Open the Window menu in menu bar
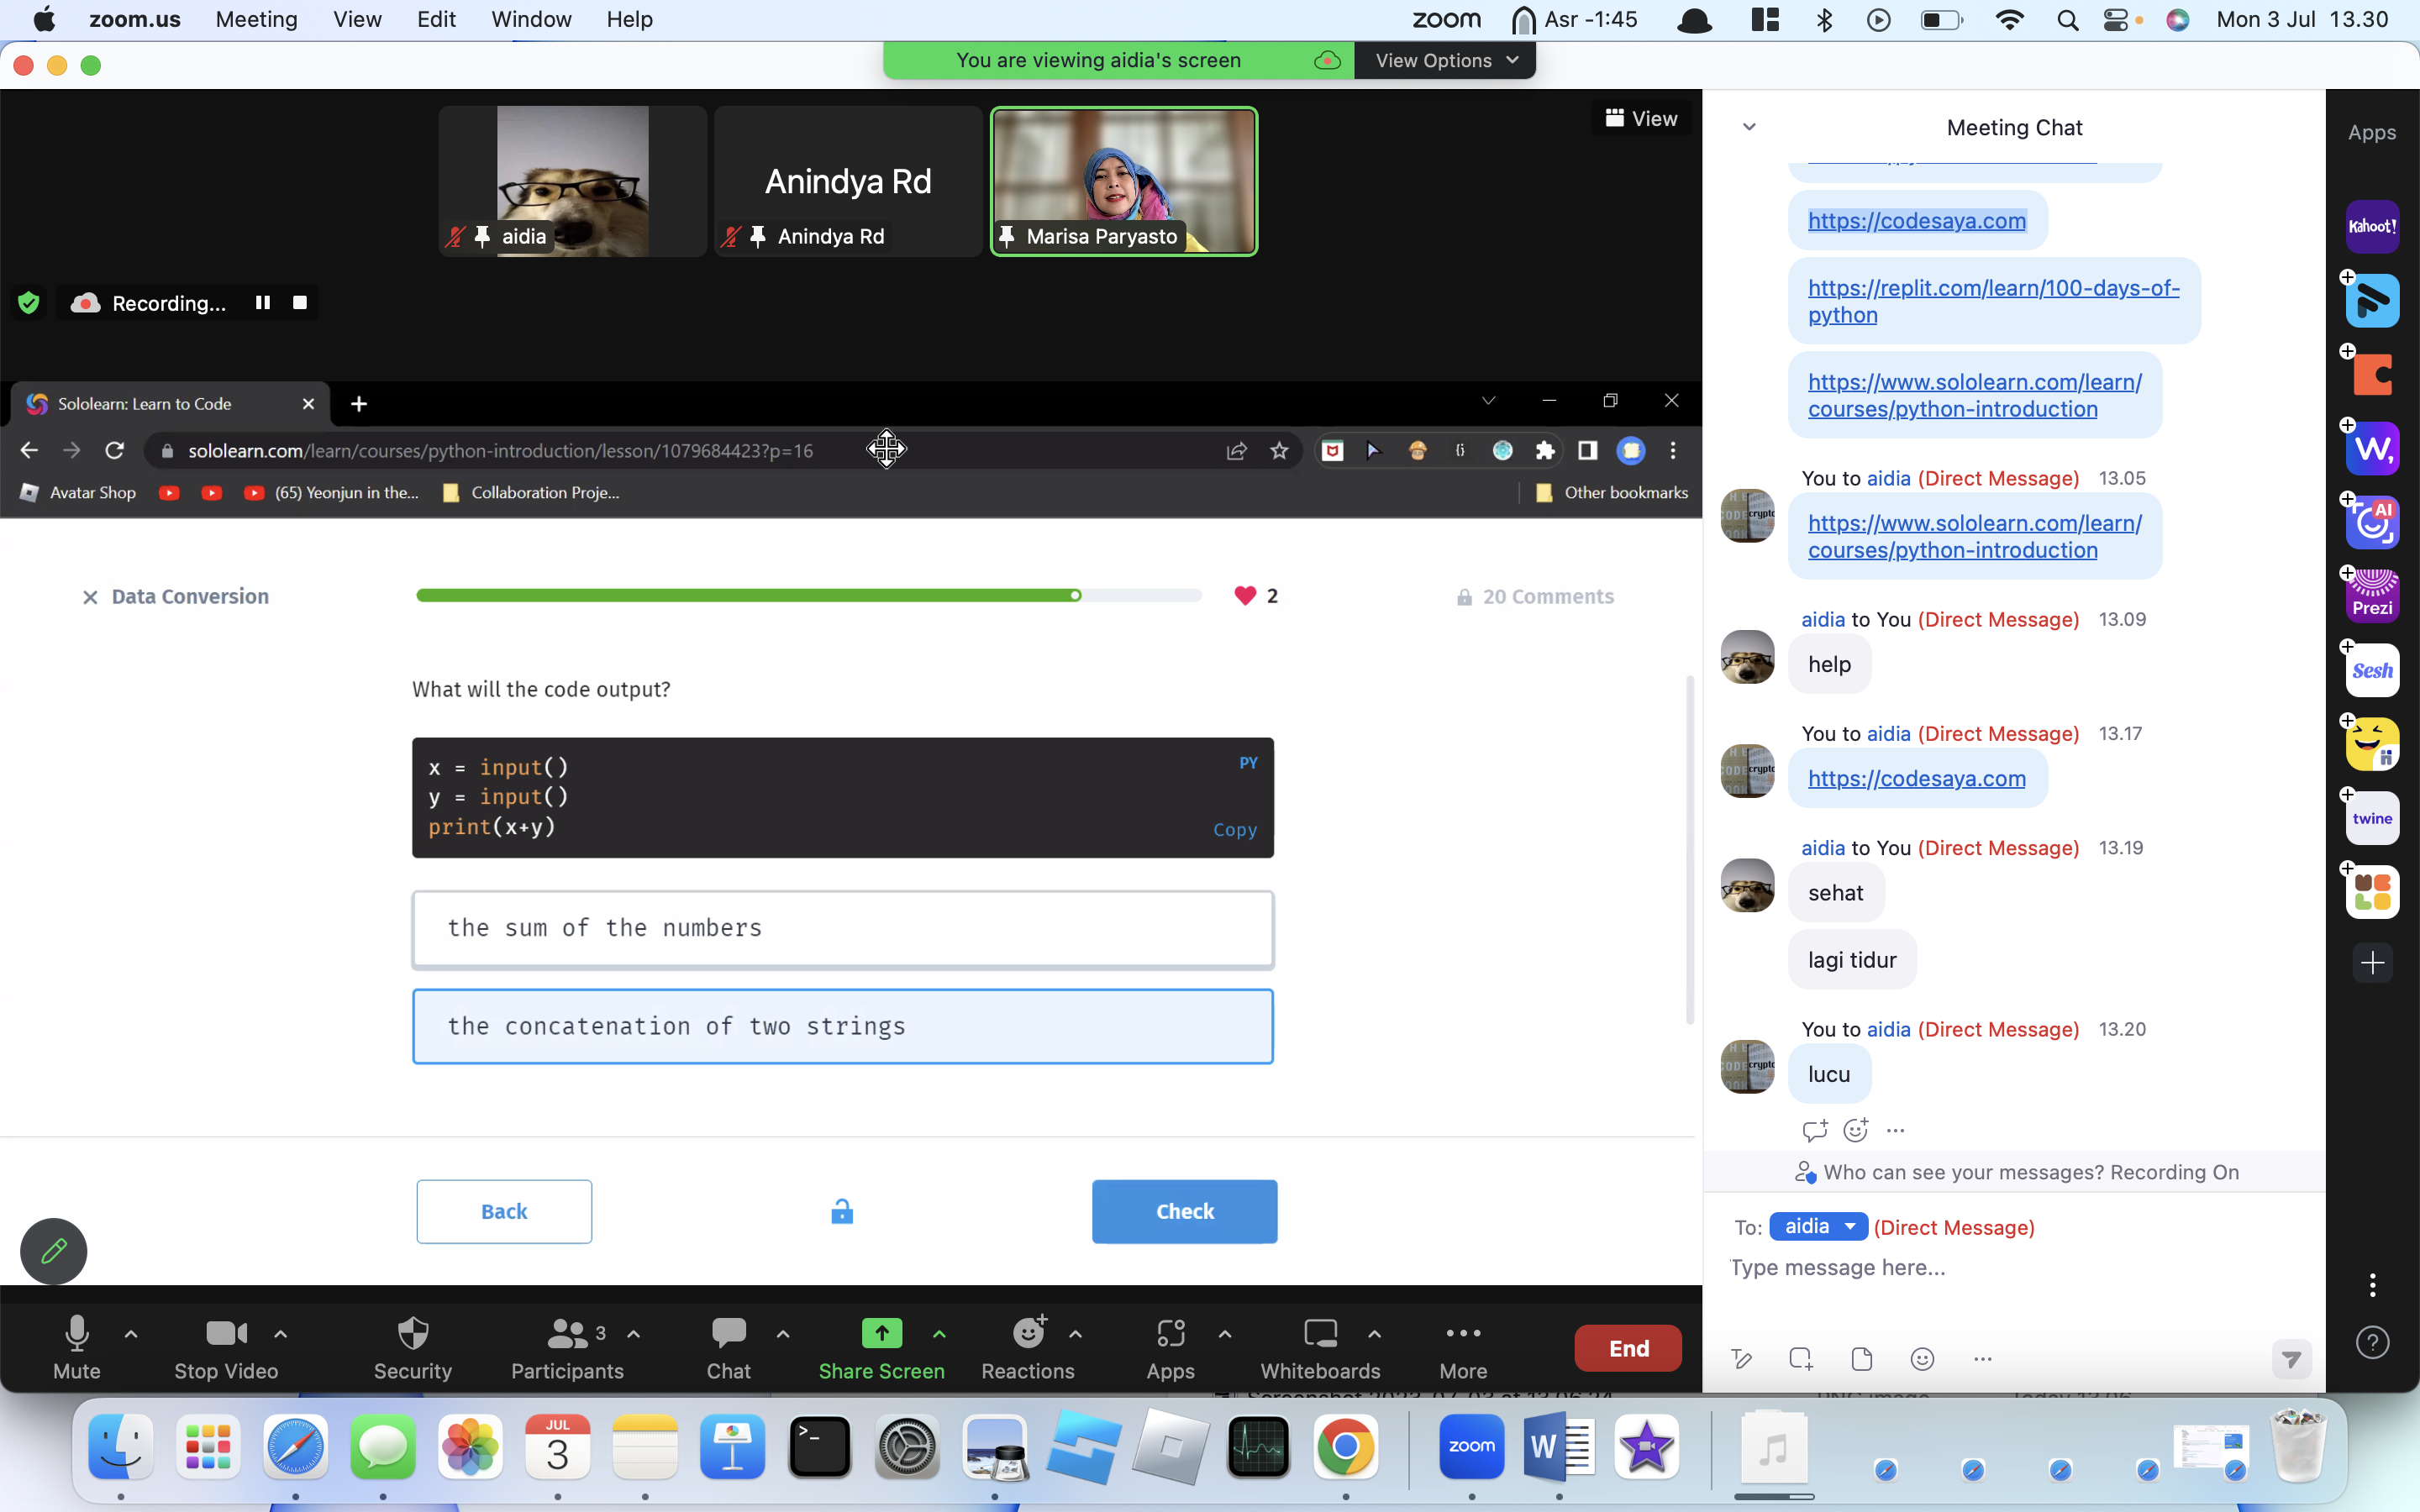 click(x=531, y=19)
